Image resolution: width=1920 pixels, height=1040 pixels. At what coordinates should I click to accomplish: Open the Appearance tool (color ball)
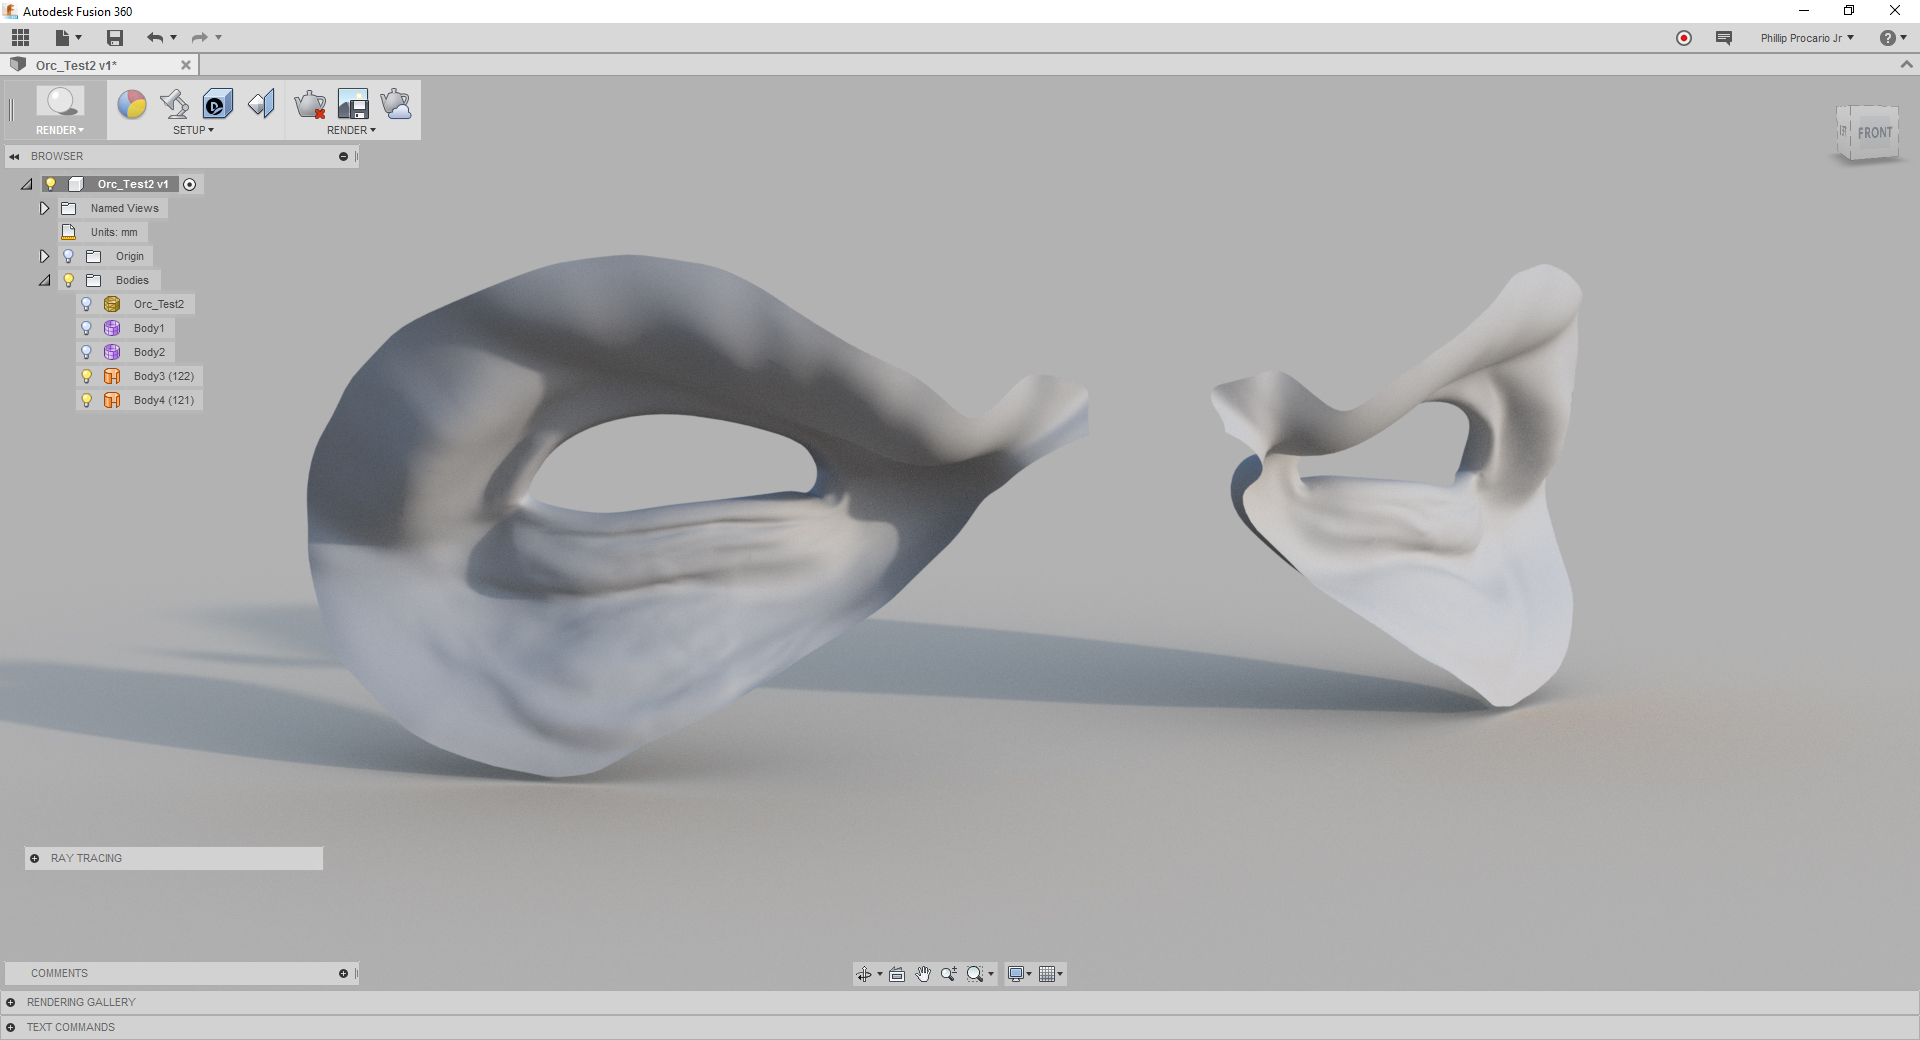132,104
